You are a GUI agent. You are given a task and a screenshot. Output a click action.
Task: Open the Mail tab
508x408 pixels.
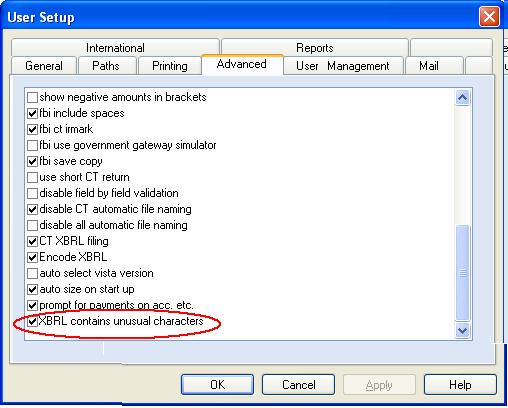429,66
